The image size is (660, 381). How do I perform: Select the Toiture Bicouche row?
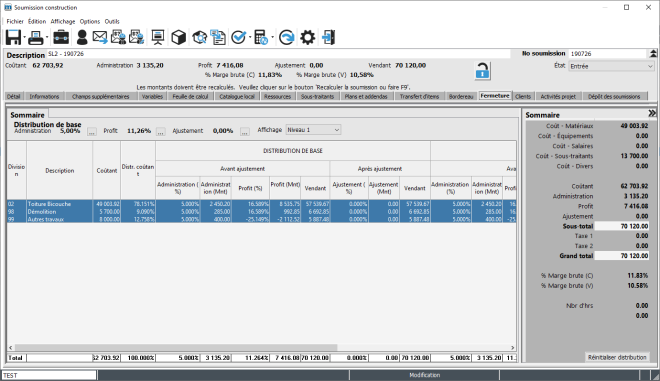(x=261, y=204)
